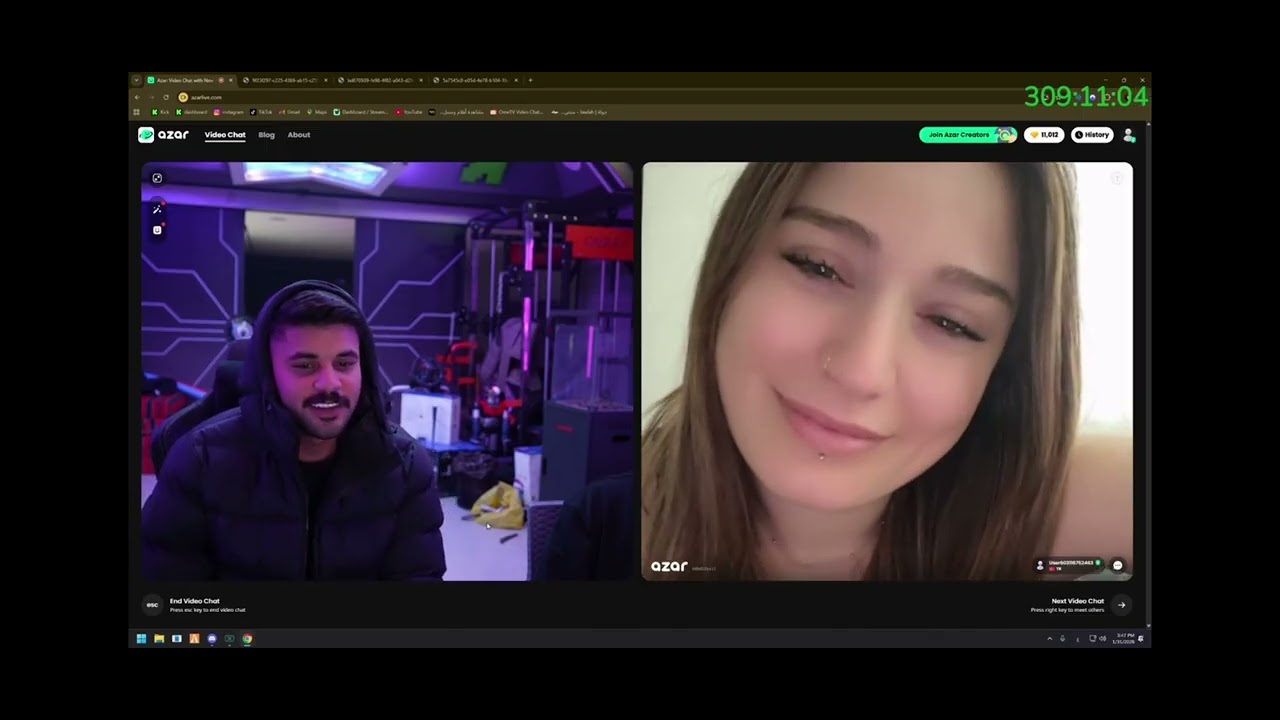Click the remote user ID badge
The width and height of the screenshot is (1280, 720).
pyautogui.click(x=1069, y=565)
